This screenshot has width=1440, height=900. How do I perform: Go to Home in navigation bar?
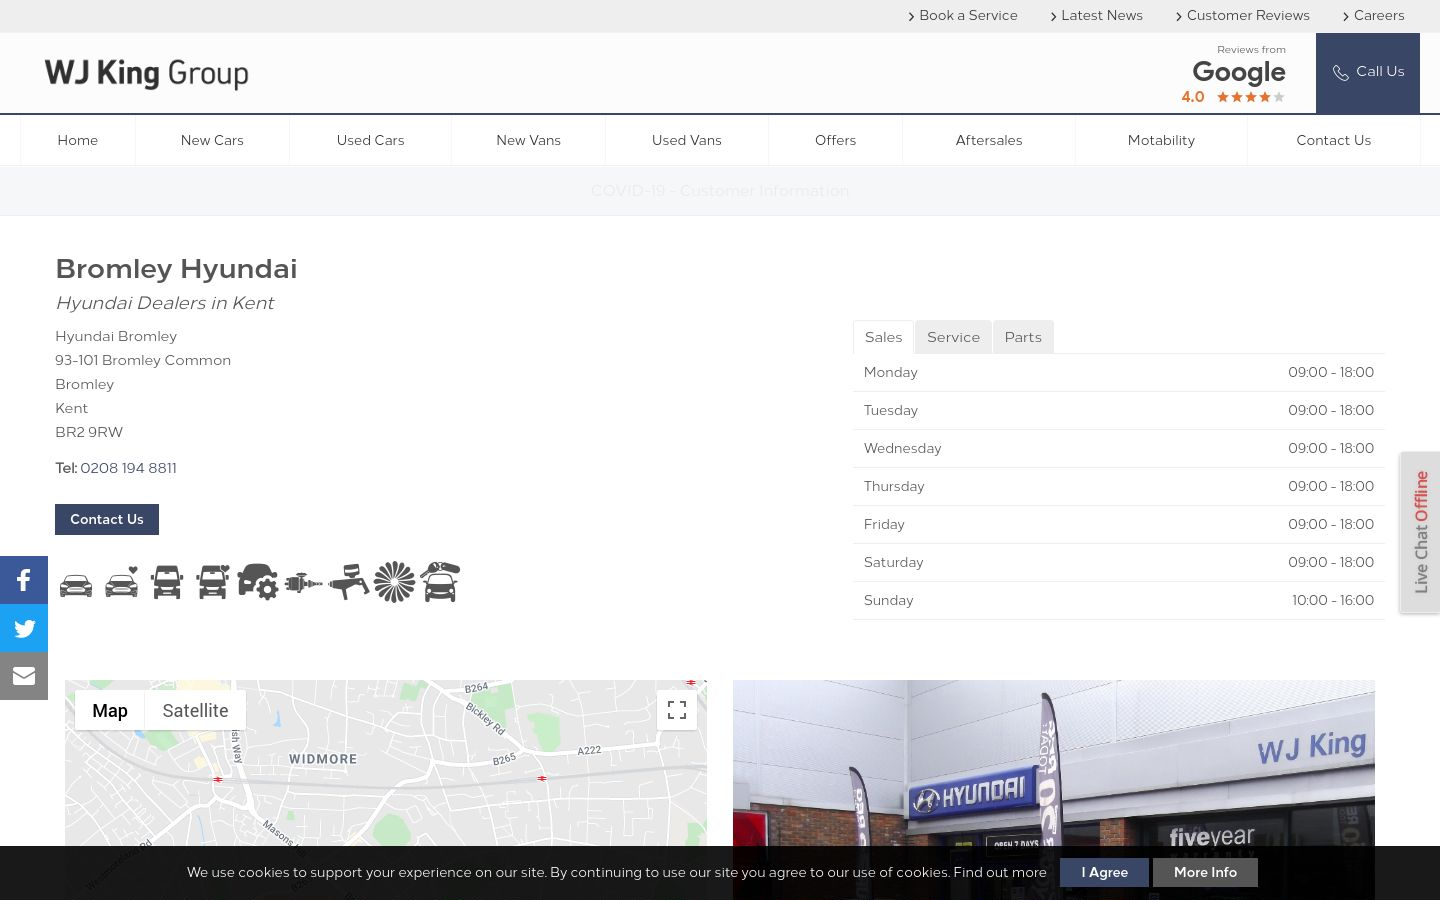tap(78, 140)
